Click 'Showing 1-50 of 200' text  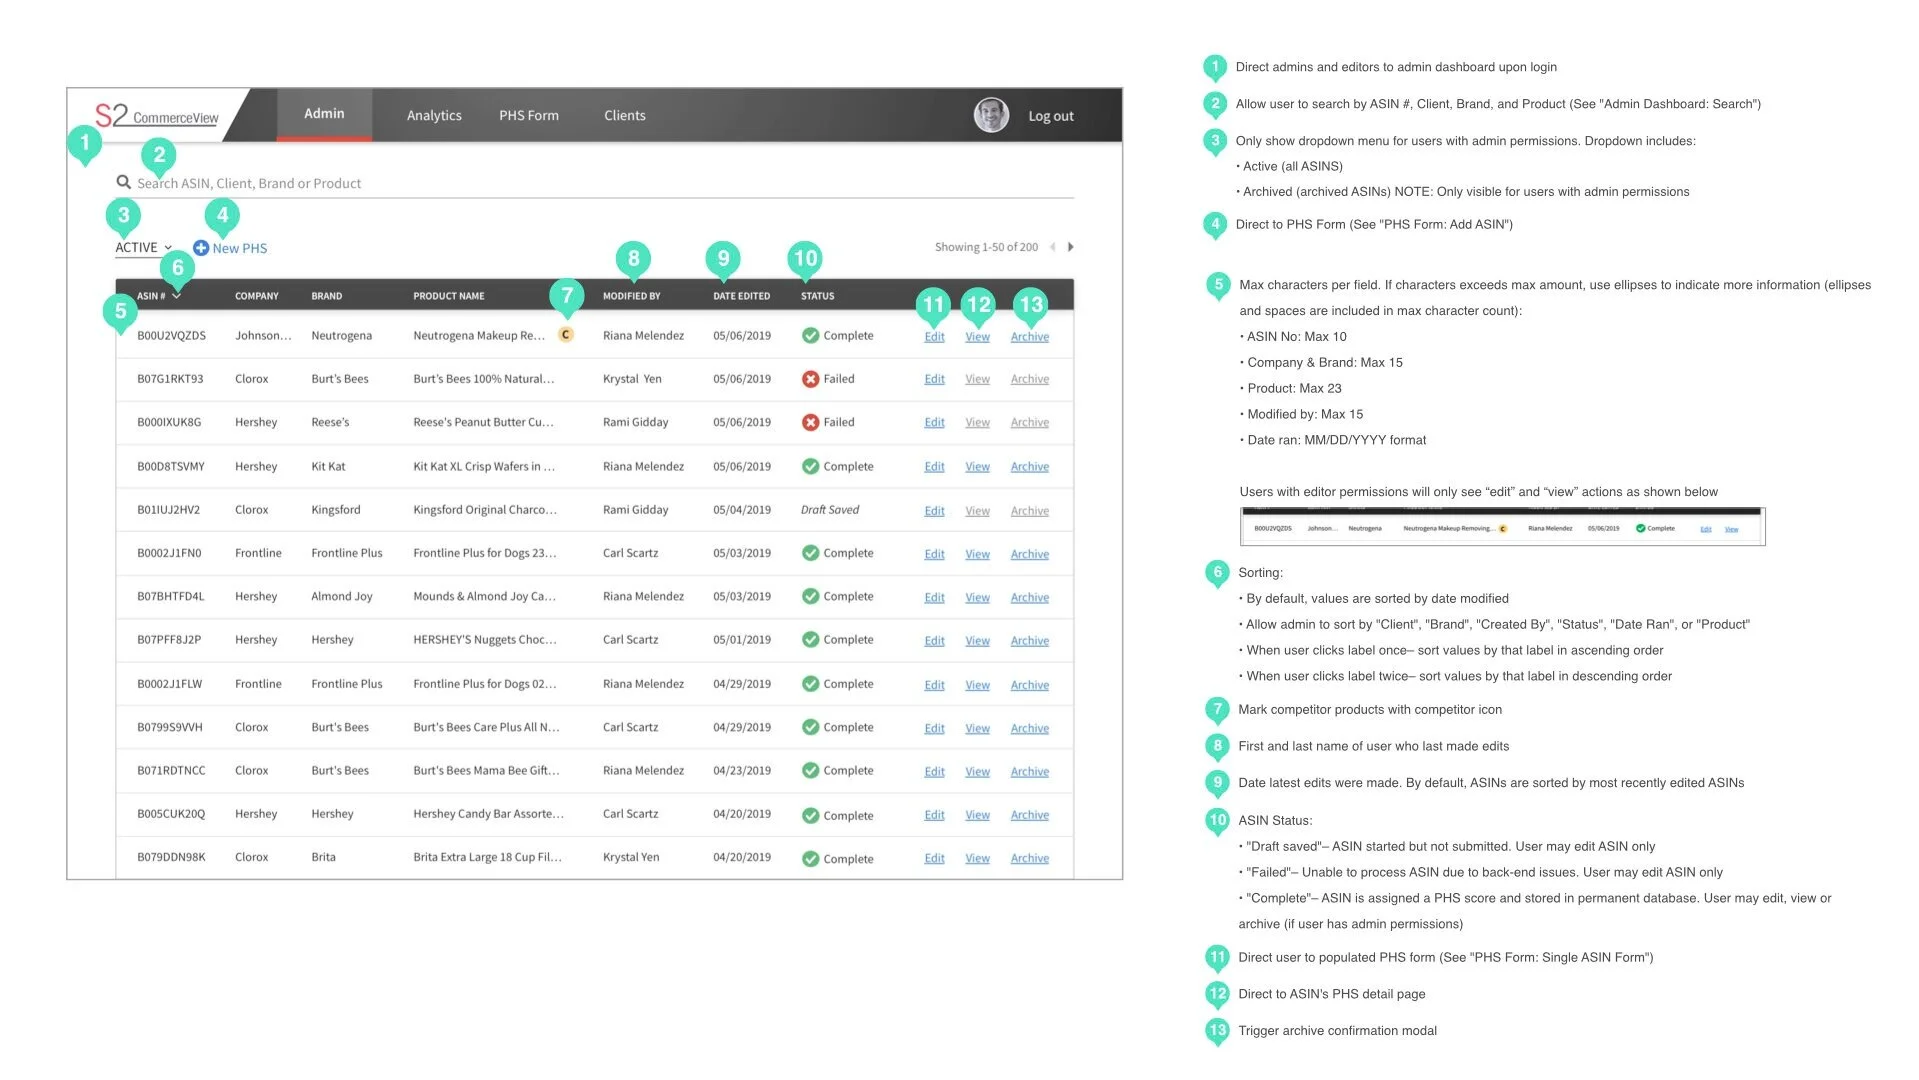pos(986,247)
